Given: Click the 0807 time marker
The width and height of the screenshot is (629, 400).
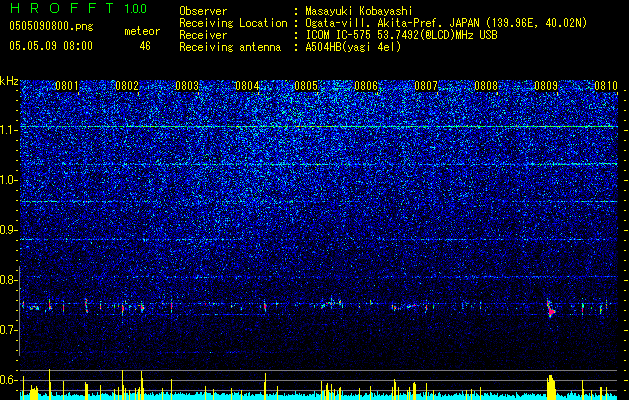Looking at the screenshot, I should click(426, 86).
